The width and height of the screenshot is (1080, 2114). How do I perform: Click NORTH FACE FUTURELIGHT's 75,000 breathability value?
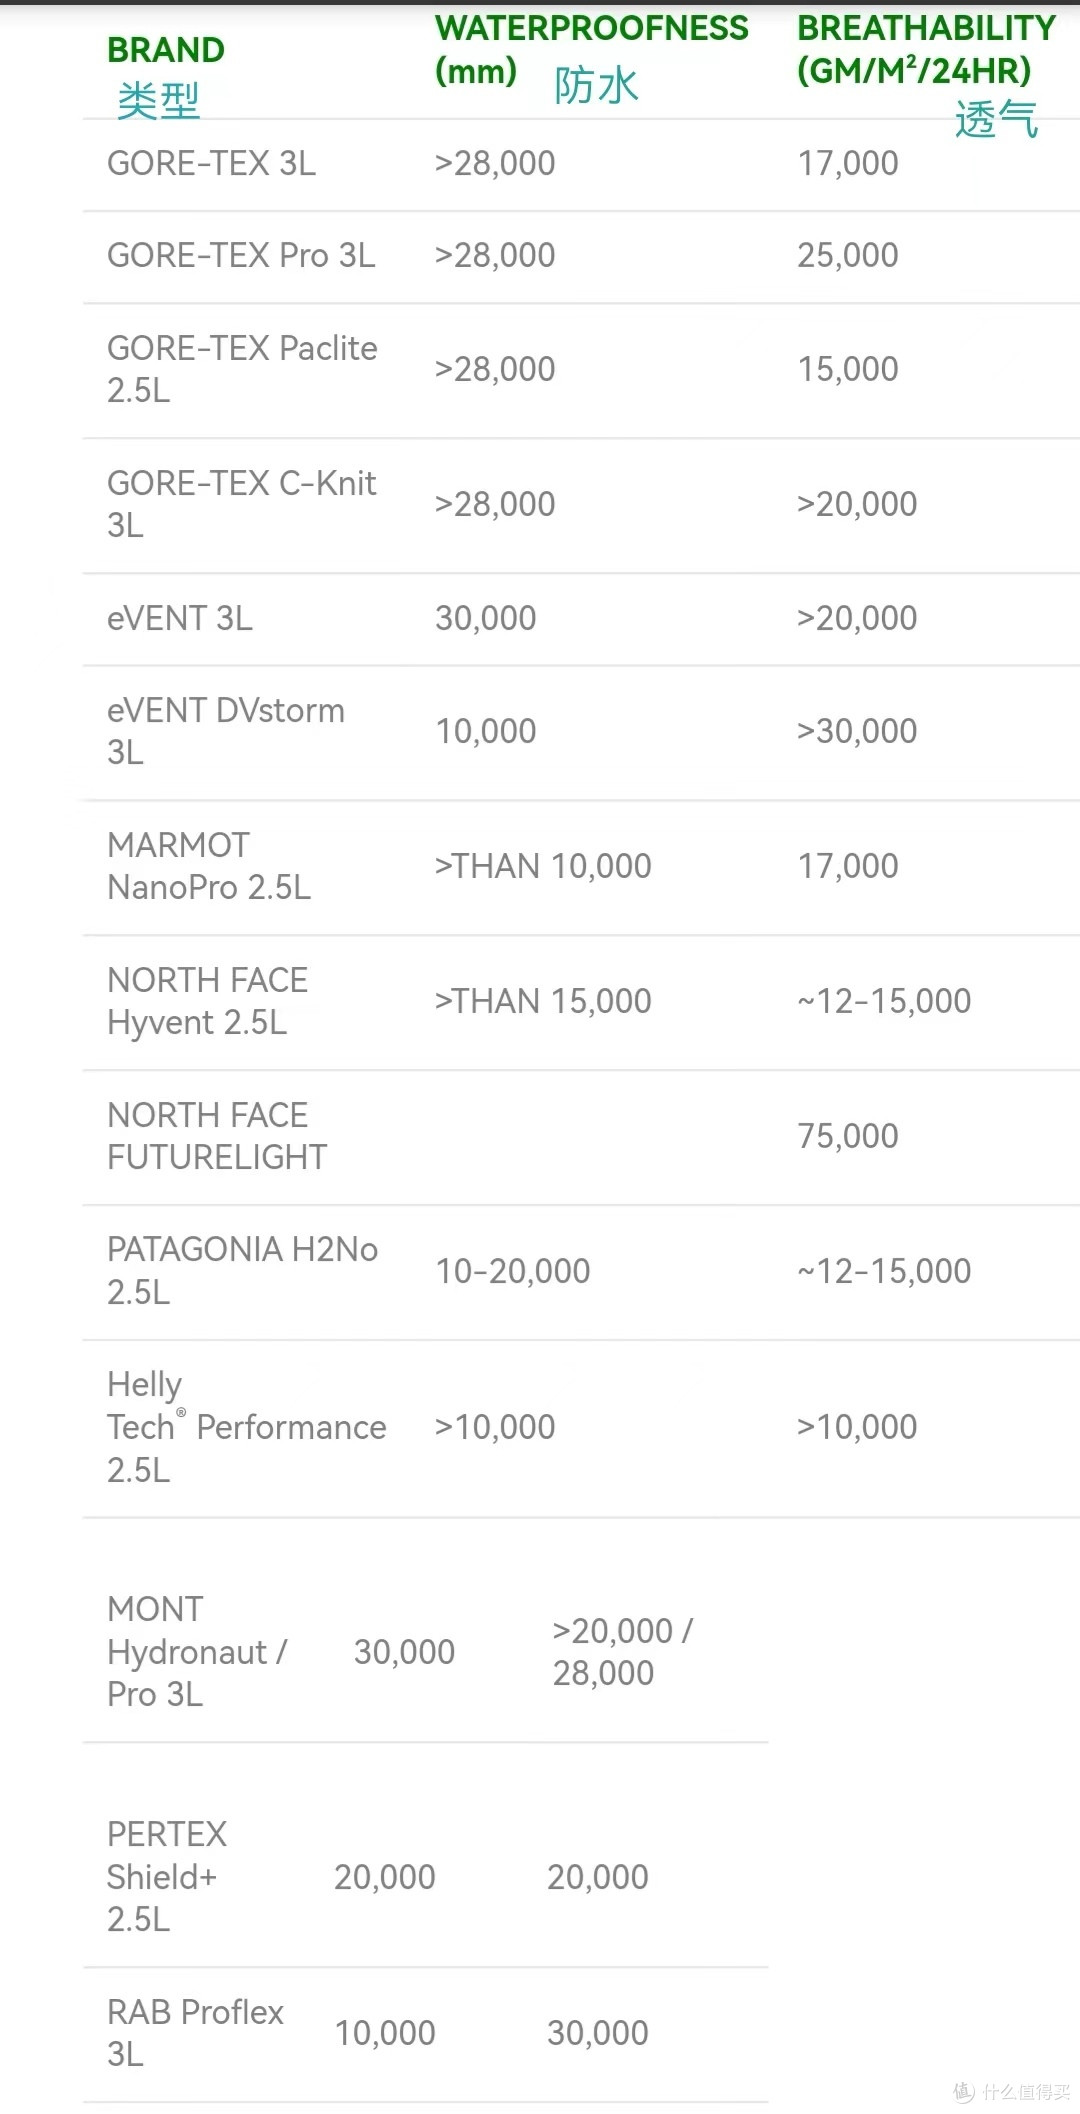pyautogui.click(x=847, y=1136)
